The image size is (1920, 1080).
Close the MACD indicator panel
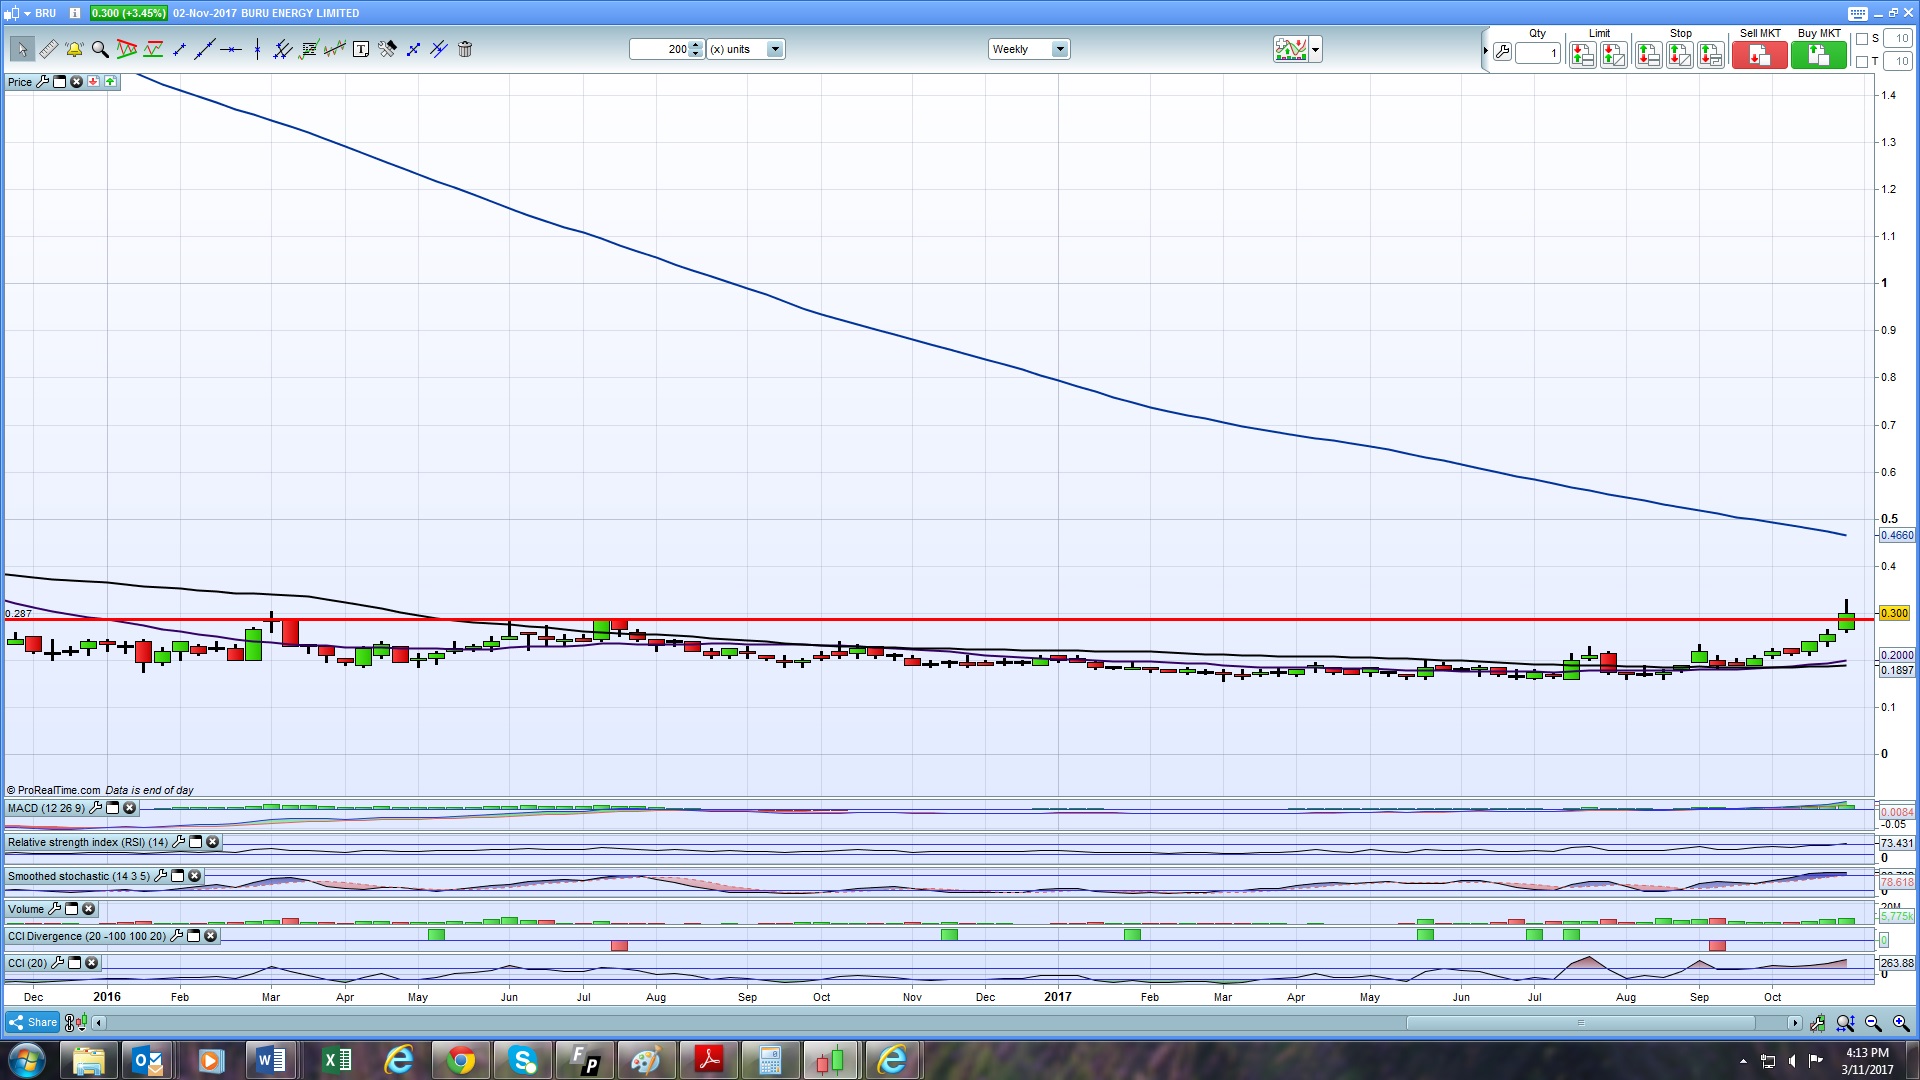pos(129,808)
